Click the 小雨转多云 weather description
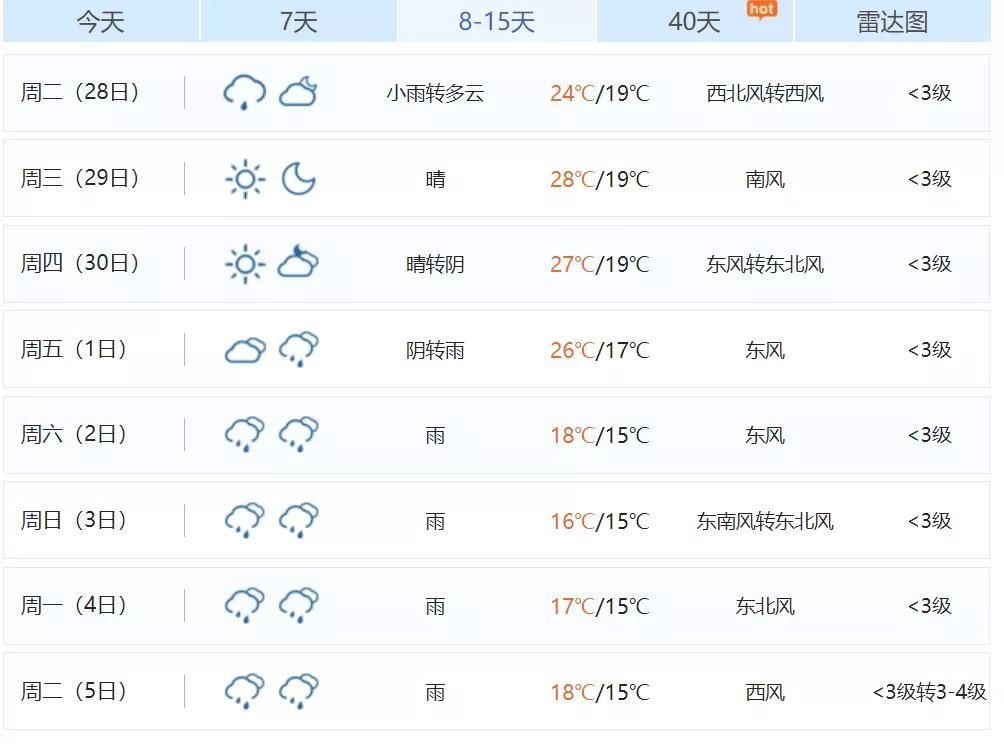 point(435,94)
